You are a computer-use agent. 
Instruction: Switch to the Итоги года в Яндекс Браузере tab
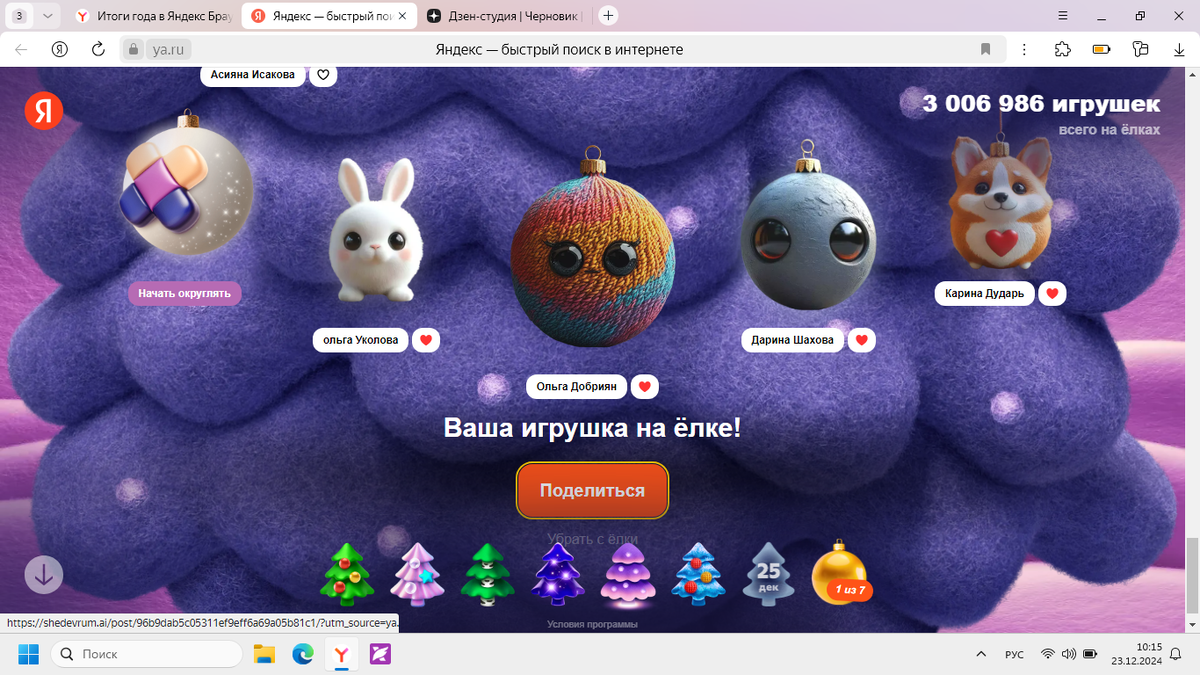(152, 16)
